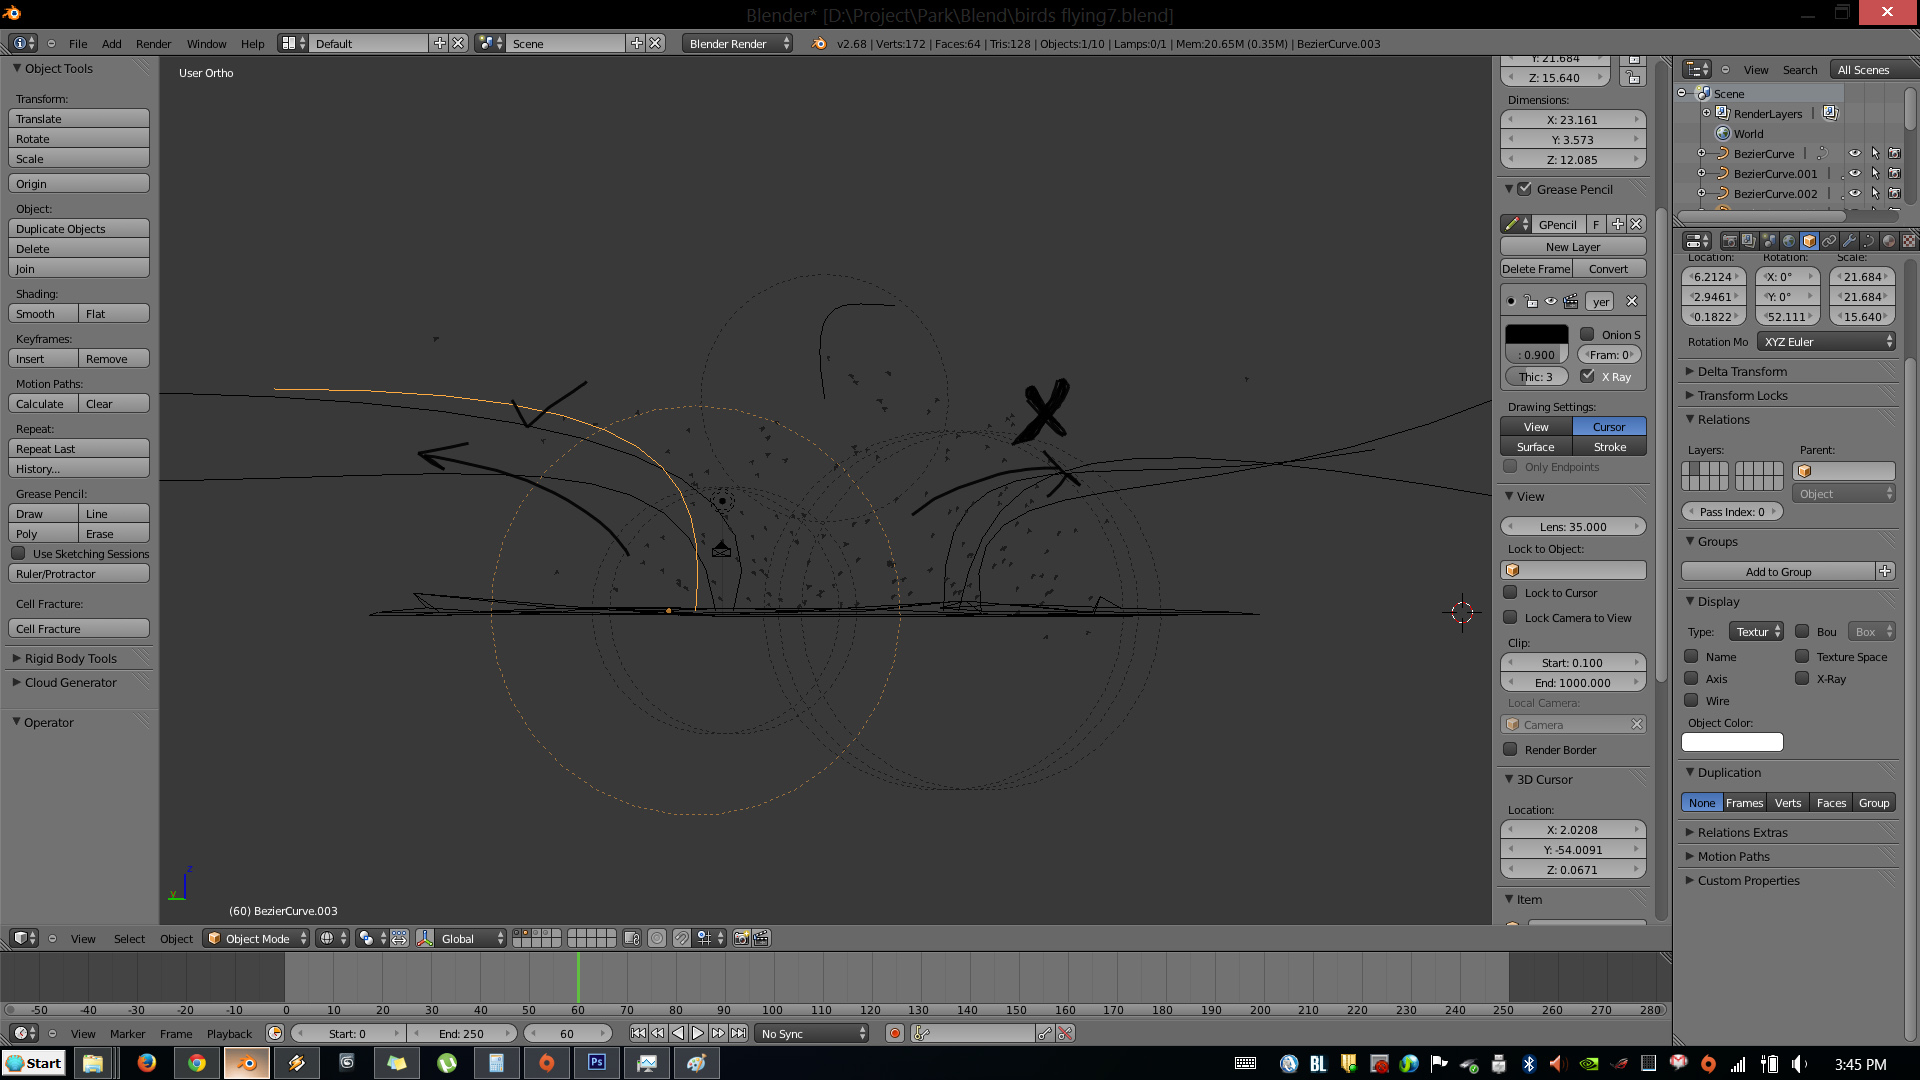Open the XYZ Euler rotation mode dropdown
This screenshot has height=1080, width=1920.
1826,342
